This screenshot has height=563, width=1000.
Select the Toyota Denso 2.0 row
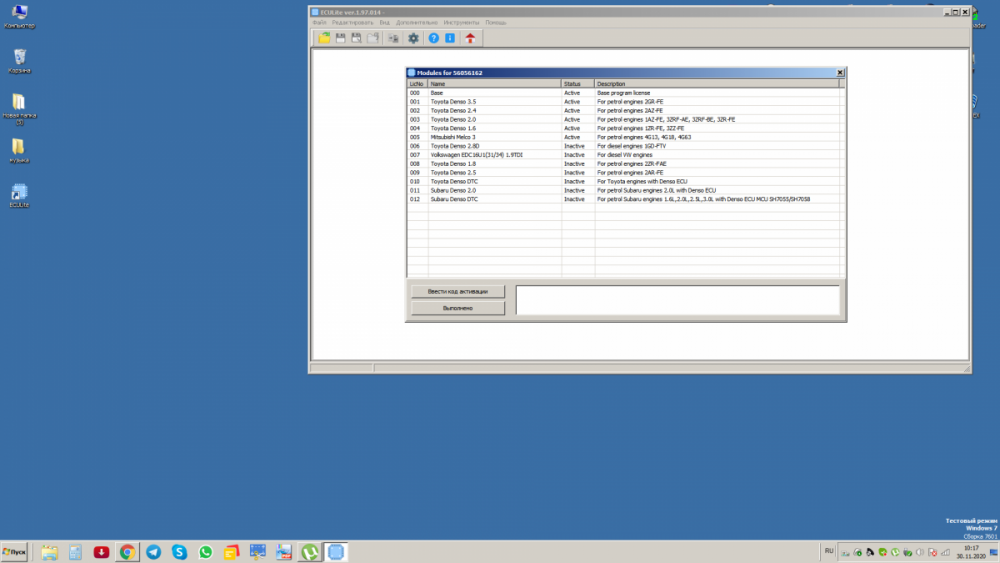[x=624, y=119]
